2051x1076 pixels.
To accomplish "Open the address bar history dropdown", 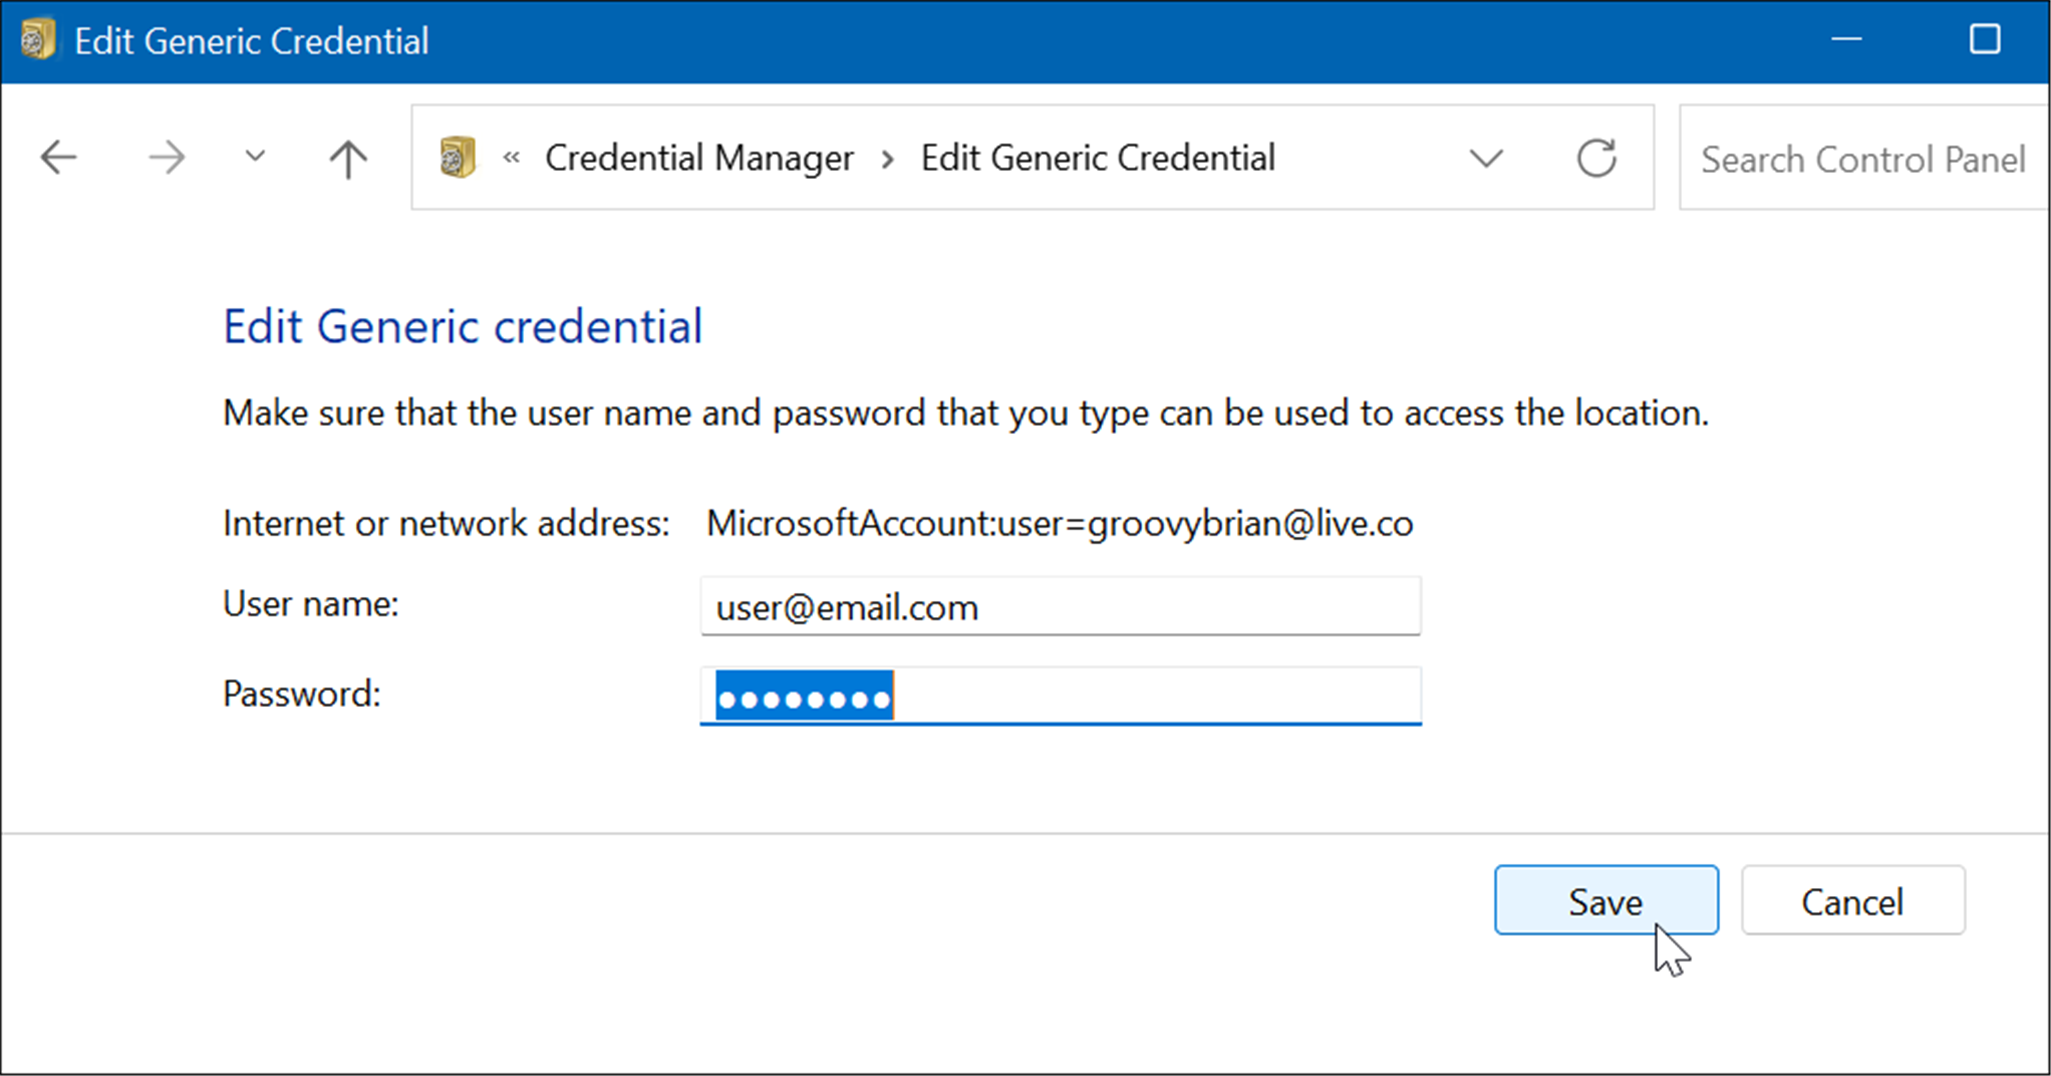I will point(1485,157).
